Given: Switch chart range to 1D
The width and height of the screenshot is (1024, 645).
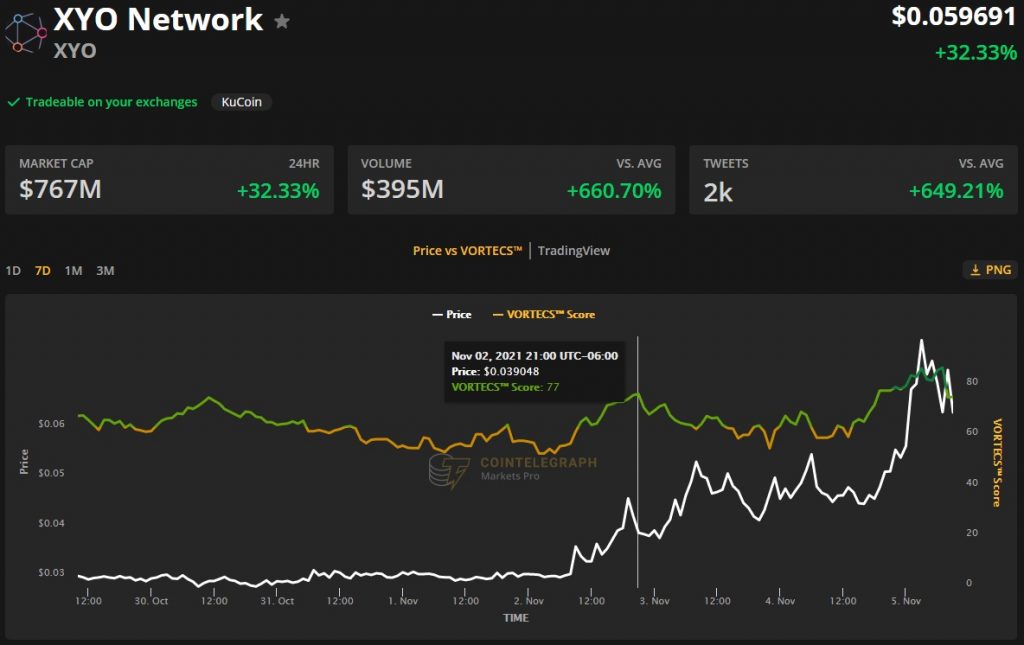Looking at the screenshot, I should (13, 270).
